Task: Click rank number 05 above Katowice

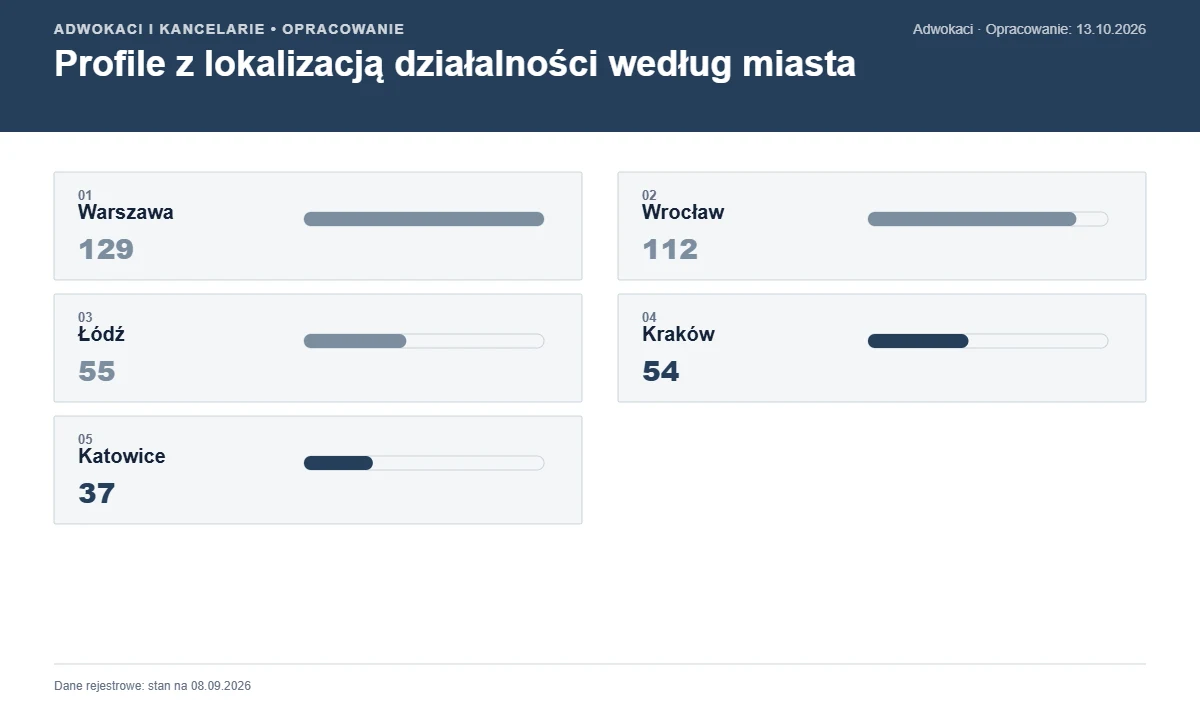Action: (x=85, y=439)
